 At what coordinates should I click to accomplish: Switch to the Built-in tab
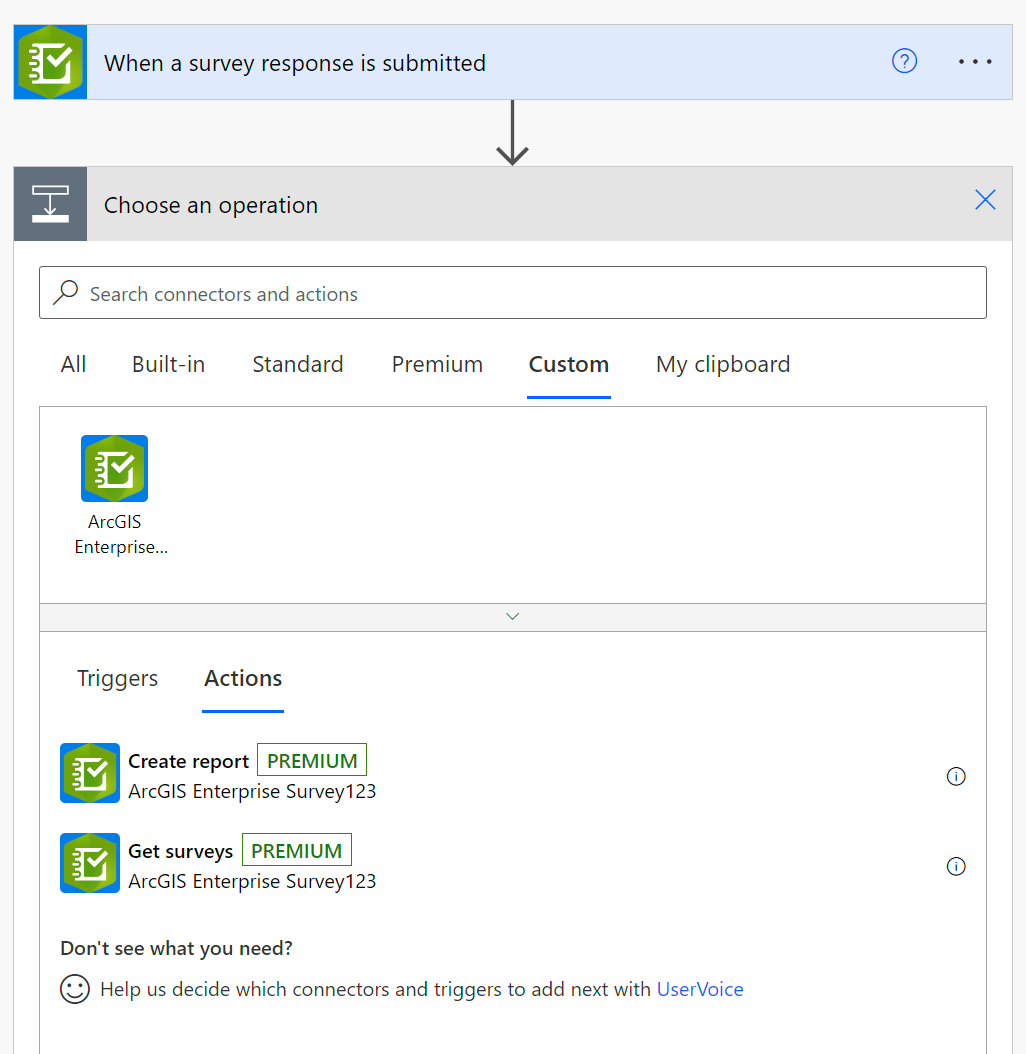pos(168,364)
